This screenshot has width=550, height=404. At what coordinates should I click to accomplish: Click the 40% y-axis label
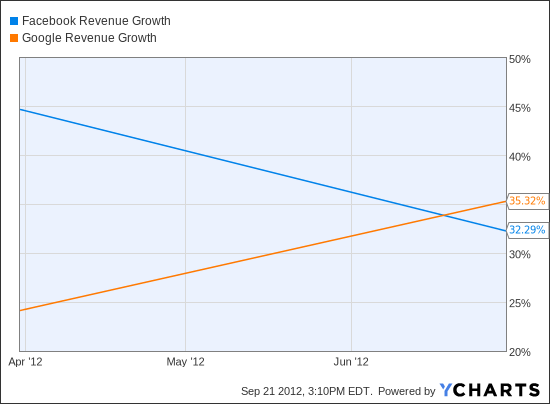[520, 157]
